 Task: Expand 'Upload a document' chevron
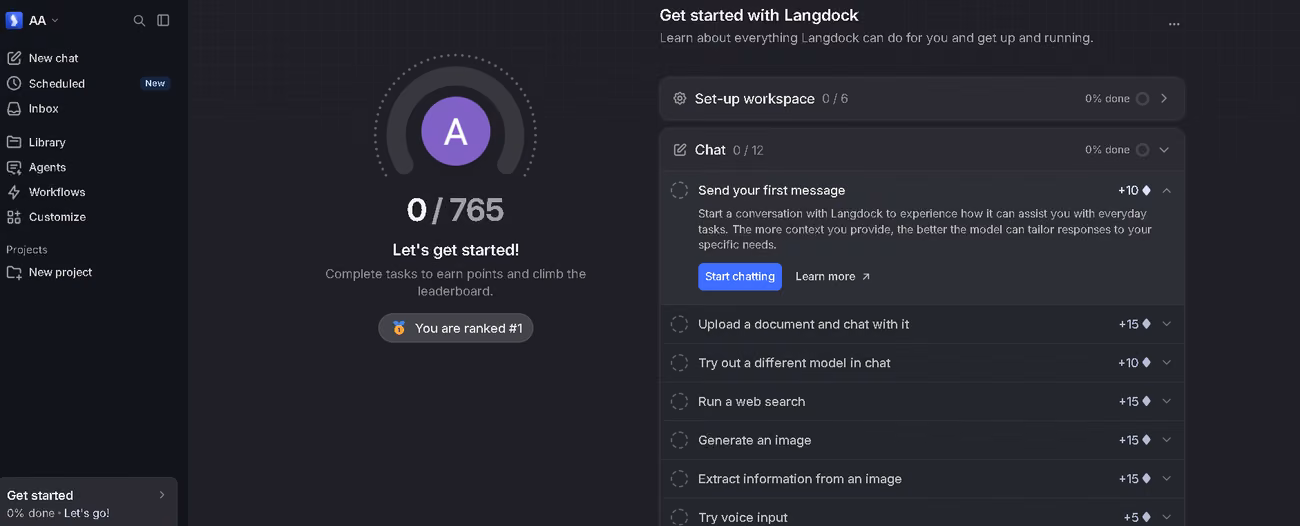tap(1166, 324)
